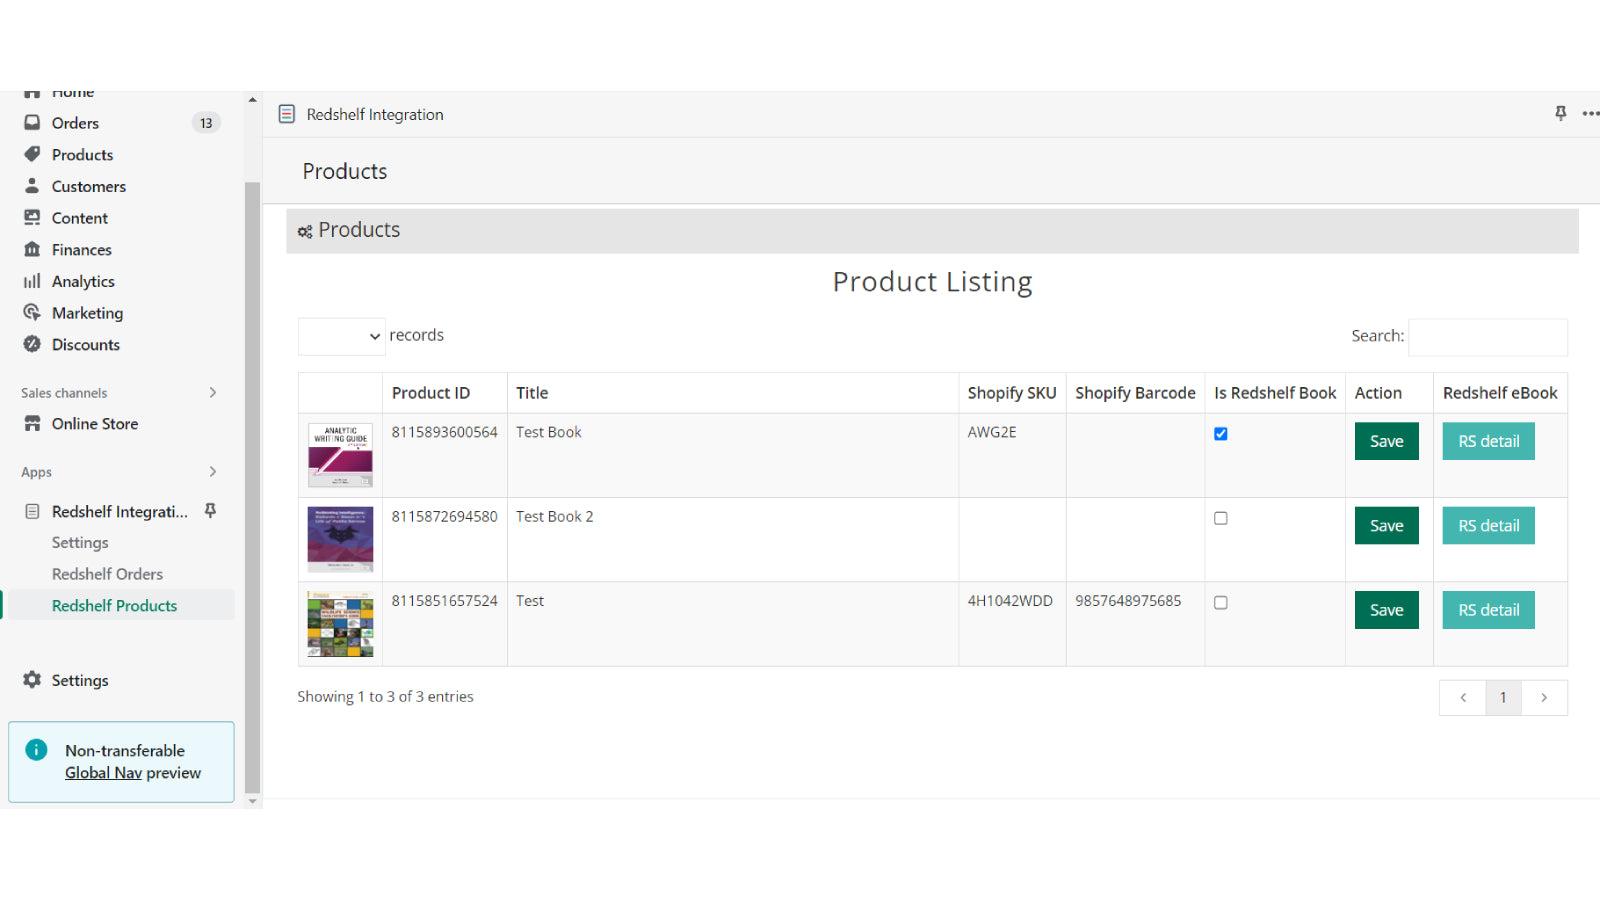Open Redshelf Orders in the sidebar
1600x900 pixels.
107,574
